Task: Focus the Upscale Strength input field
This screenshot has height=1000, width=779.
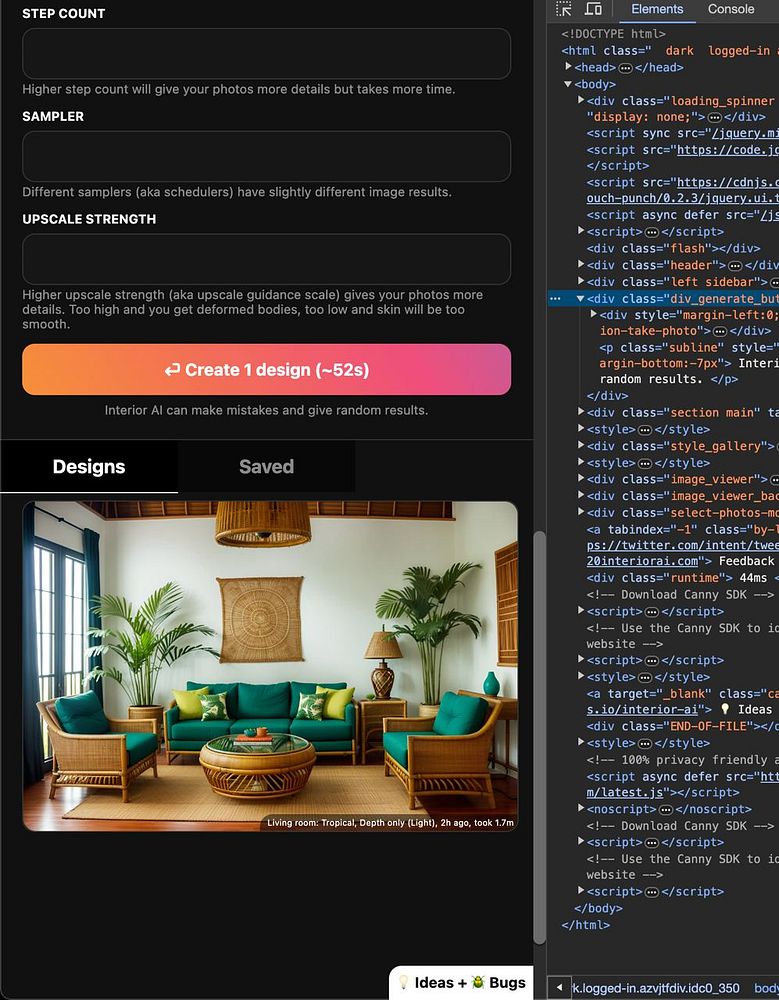Action: point(267,259)
